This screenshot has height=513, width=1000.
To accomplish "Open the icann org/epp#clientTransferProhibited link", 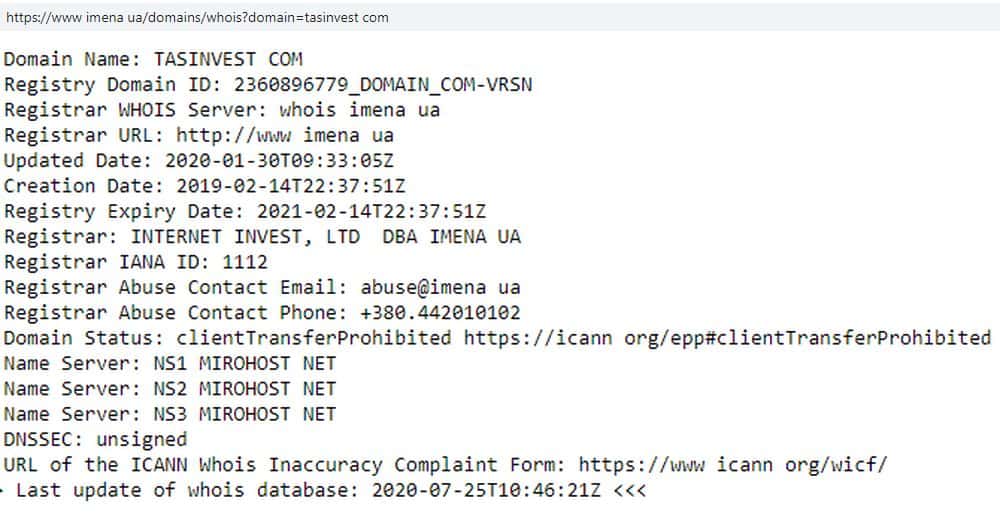I will [726, 337].
